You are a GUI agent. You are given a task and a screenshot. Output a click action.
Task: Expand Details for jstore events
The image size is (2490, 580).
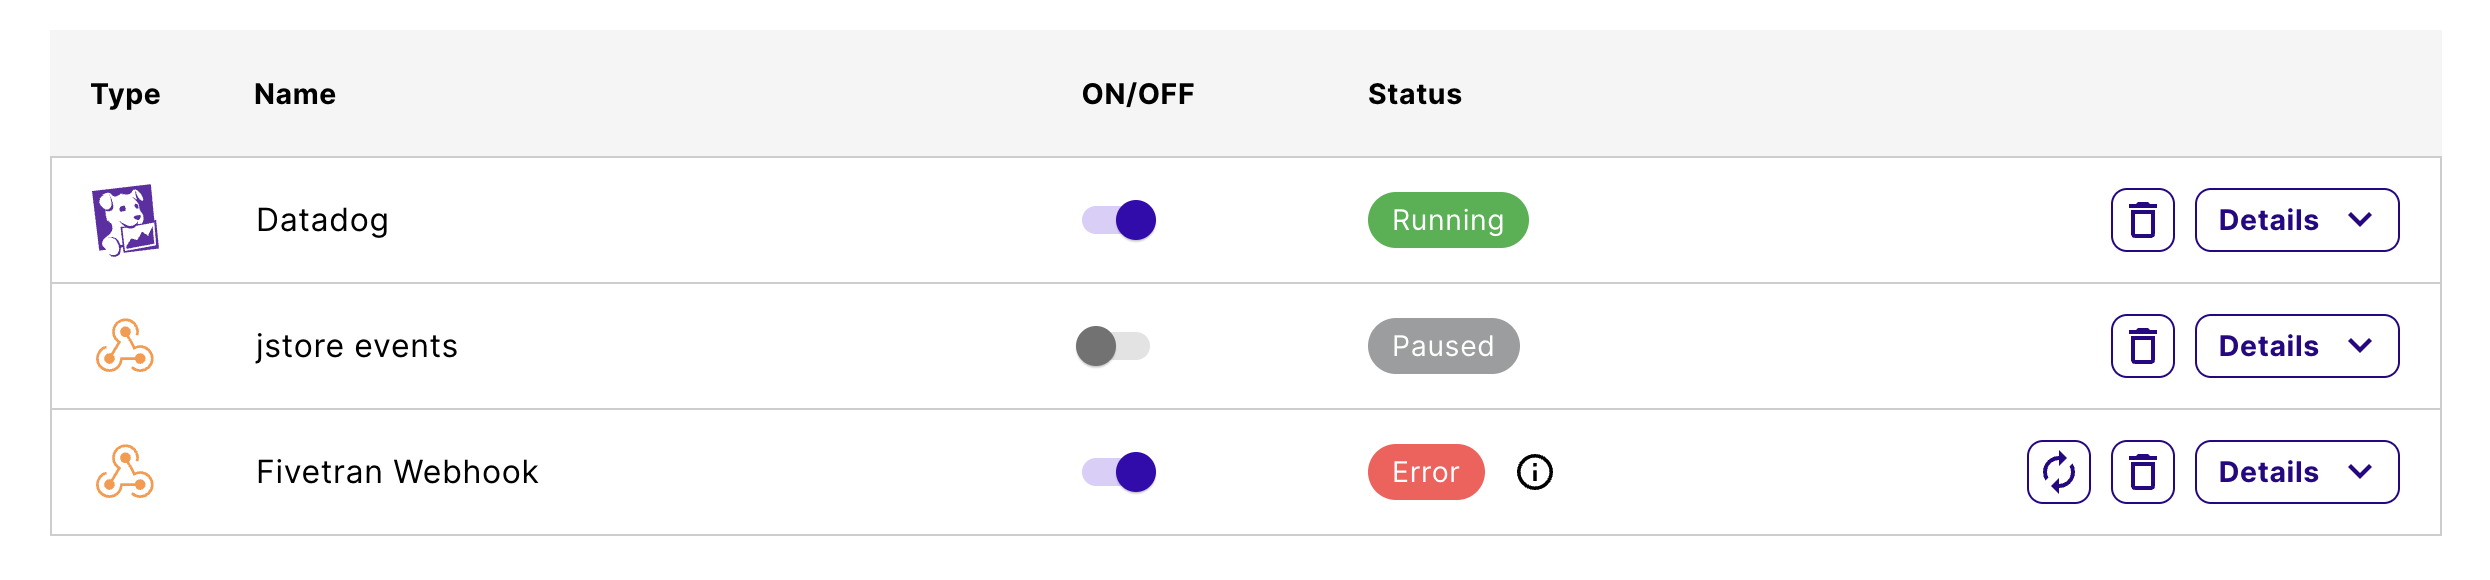pos(2296,346)
